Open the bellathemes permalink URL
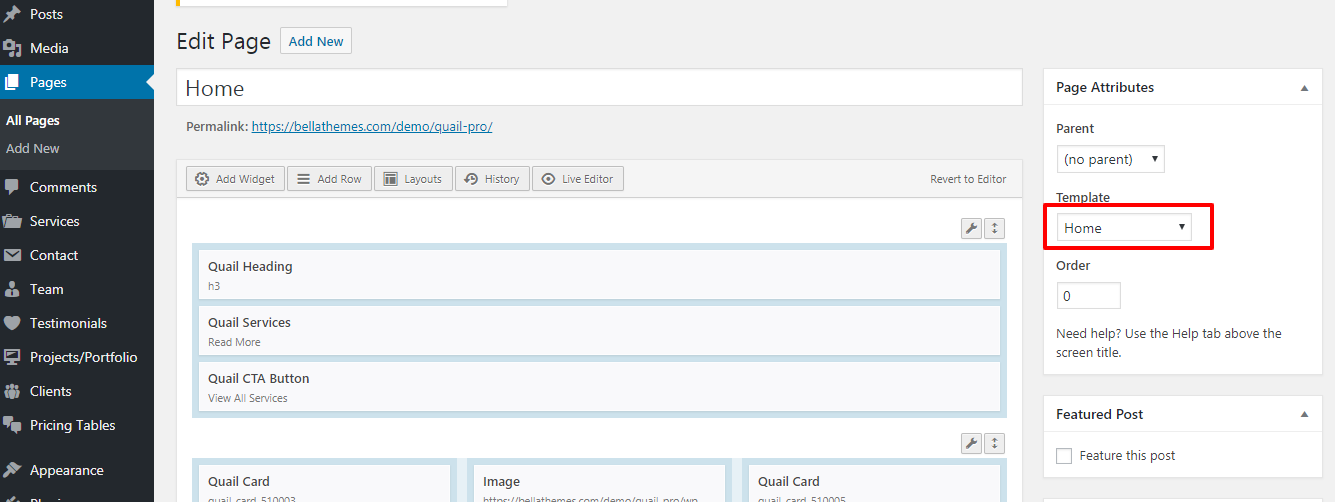Screen dimensions: 1335x502 pyautogui.click(x=372, y=127)
